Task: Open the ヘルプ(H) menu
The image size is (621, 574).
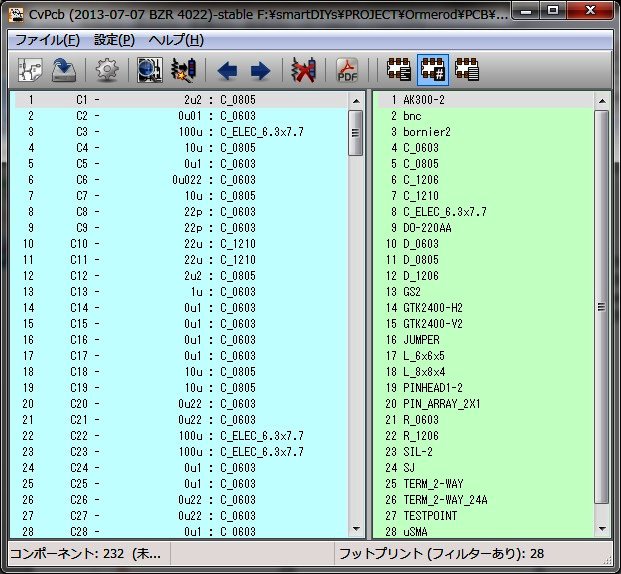Action: 176,40
